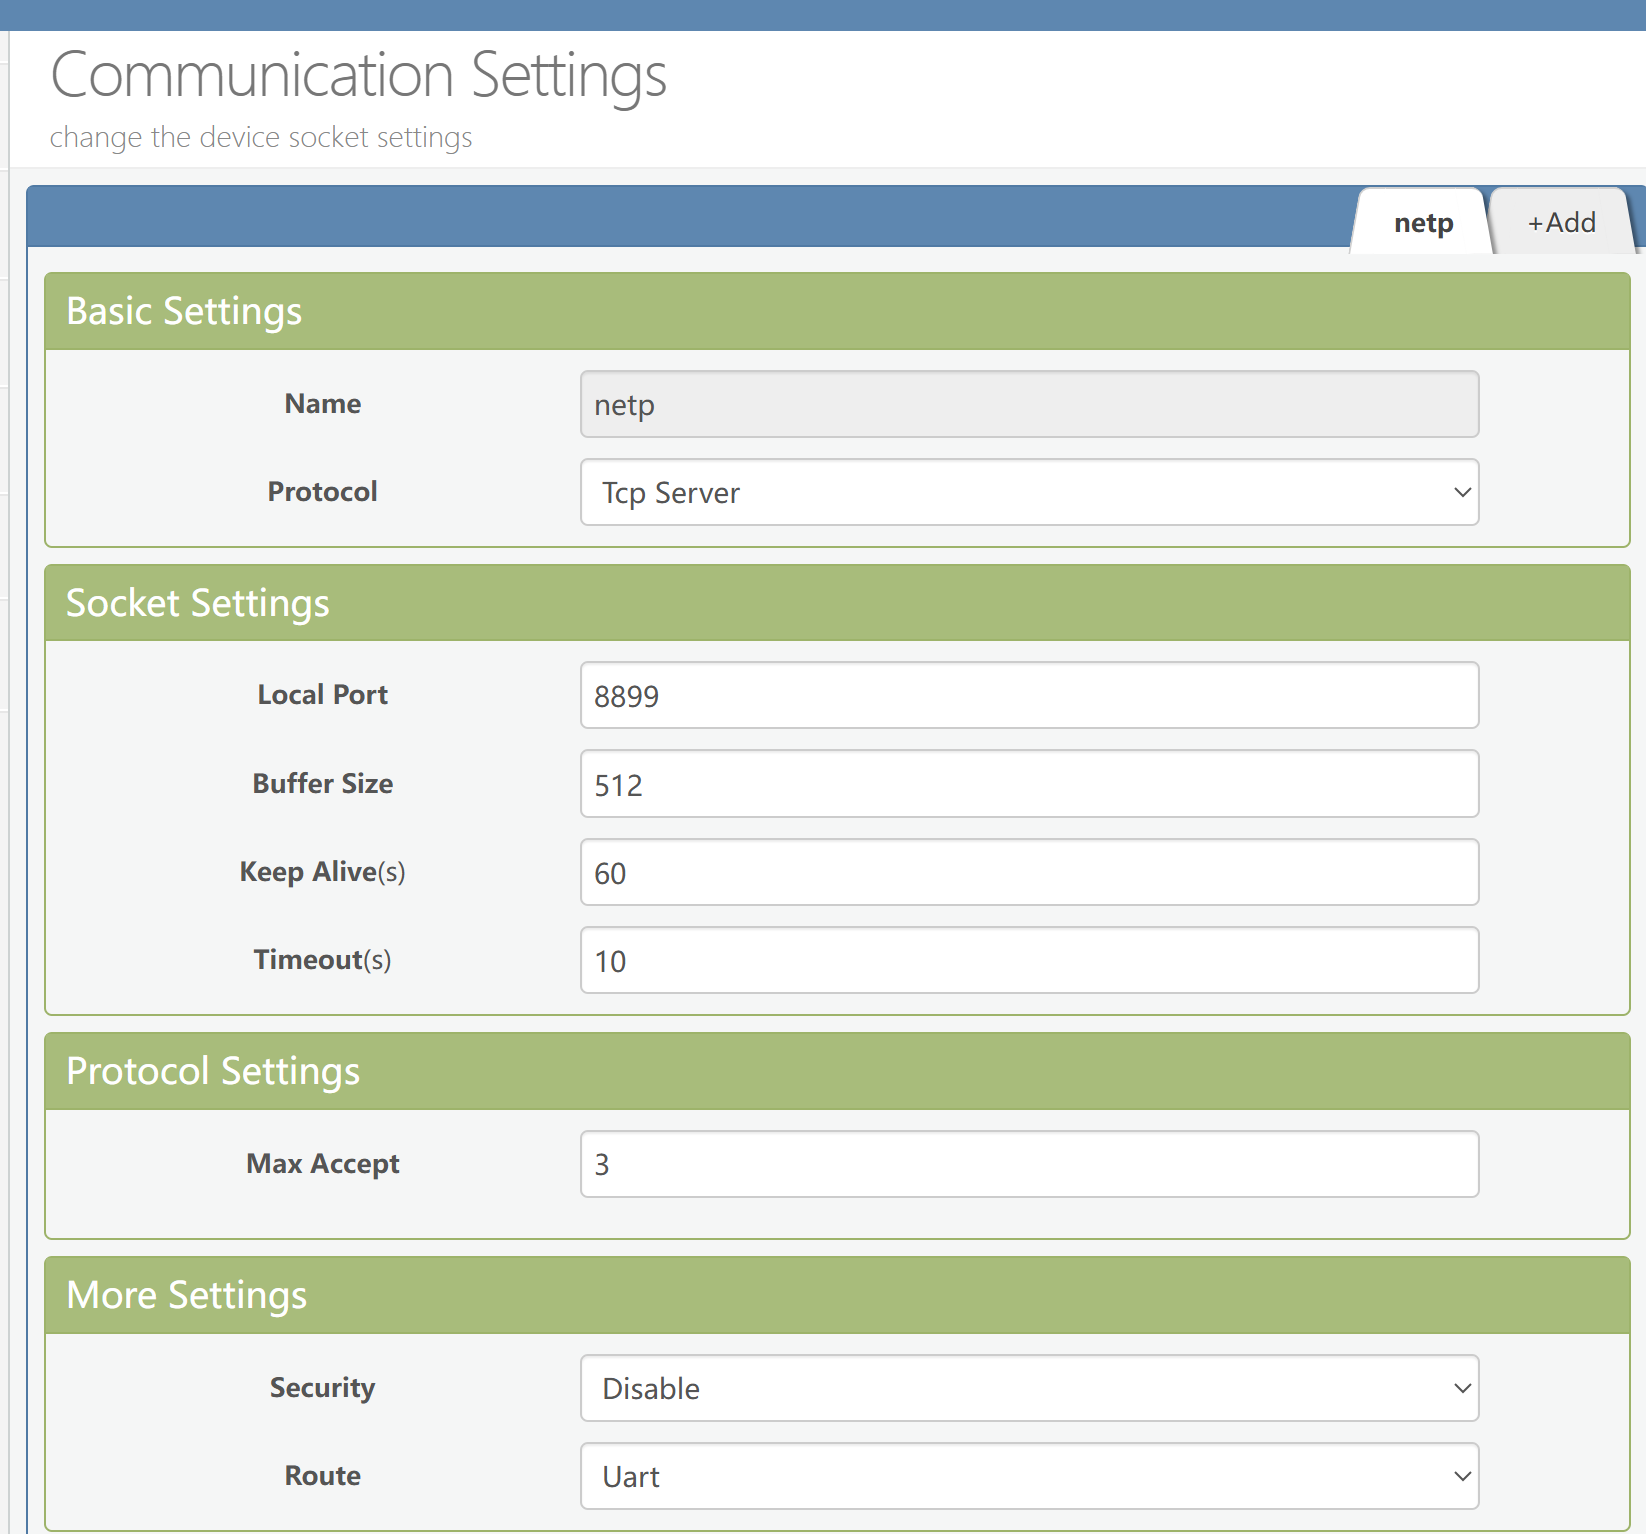Open the Route dropdown showing Uart

(x=1029, y=1476)
